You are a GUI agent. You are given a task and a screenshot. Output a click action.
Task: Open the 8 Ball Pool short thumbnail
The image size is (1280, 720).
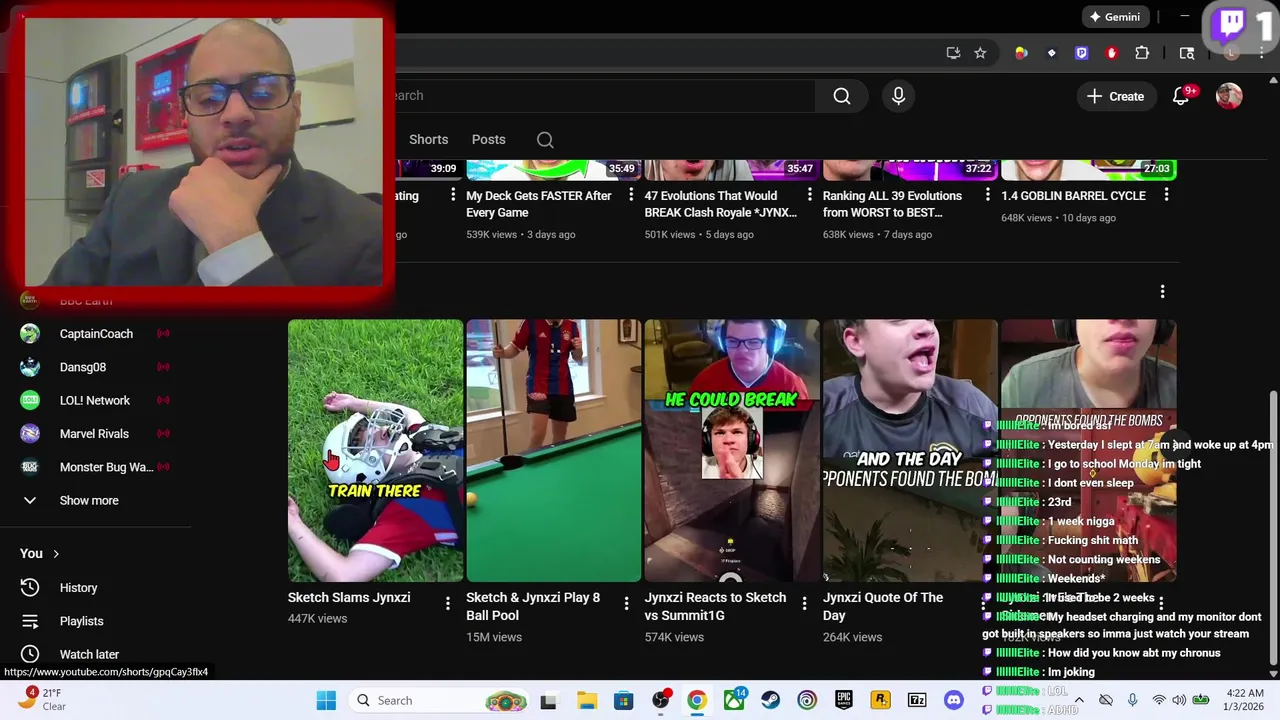(x=553, y=451)
